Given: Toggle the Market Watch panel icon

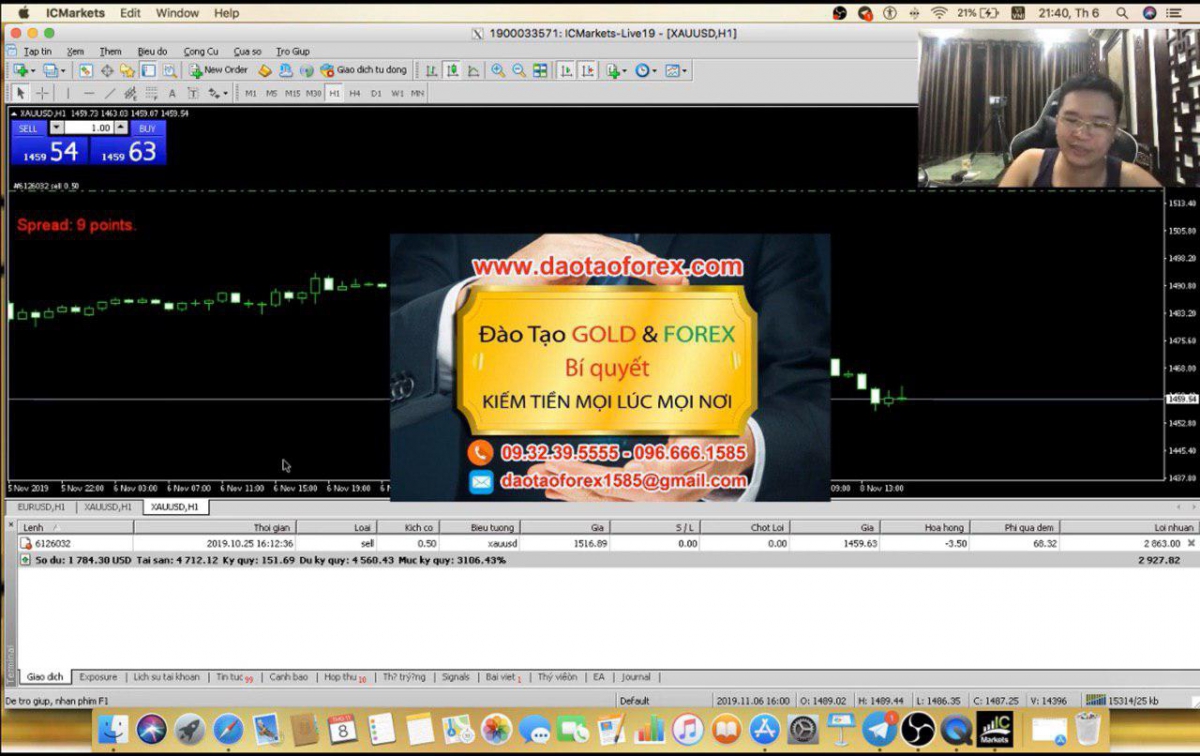Looking at the screenshot, I should point(86,70).
